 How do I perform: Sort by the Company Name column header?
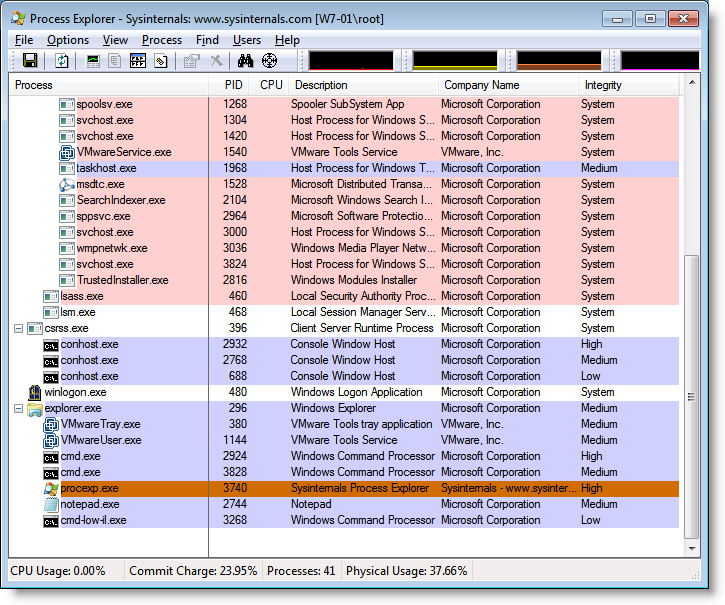point(480,85)
